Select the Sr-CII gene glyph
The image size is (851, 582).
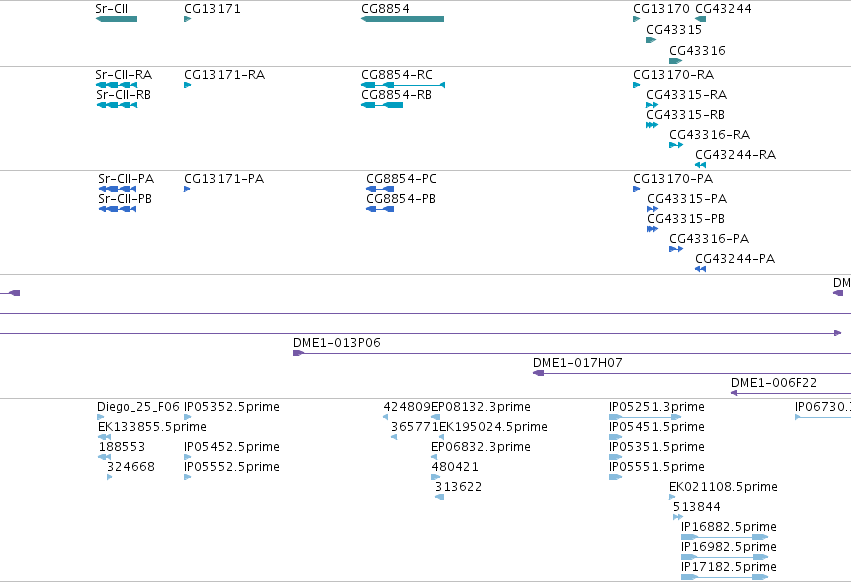[x=116, y=19]
